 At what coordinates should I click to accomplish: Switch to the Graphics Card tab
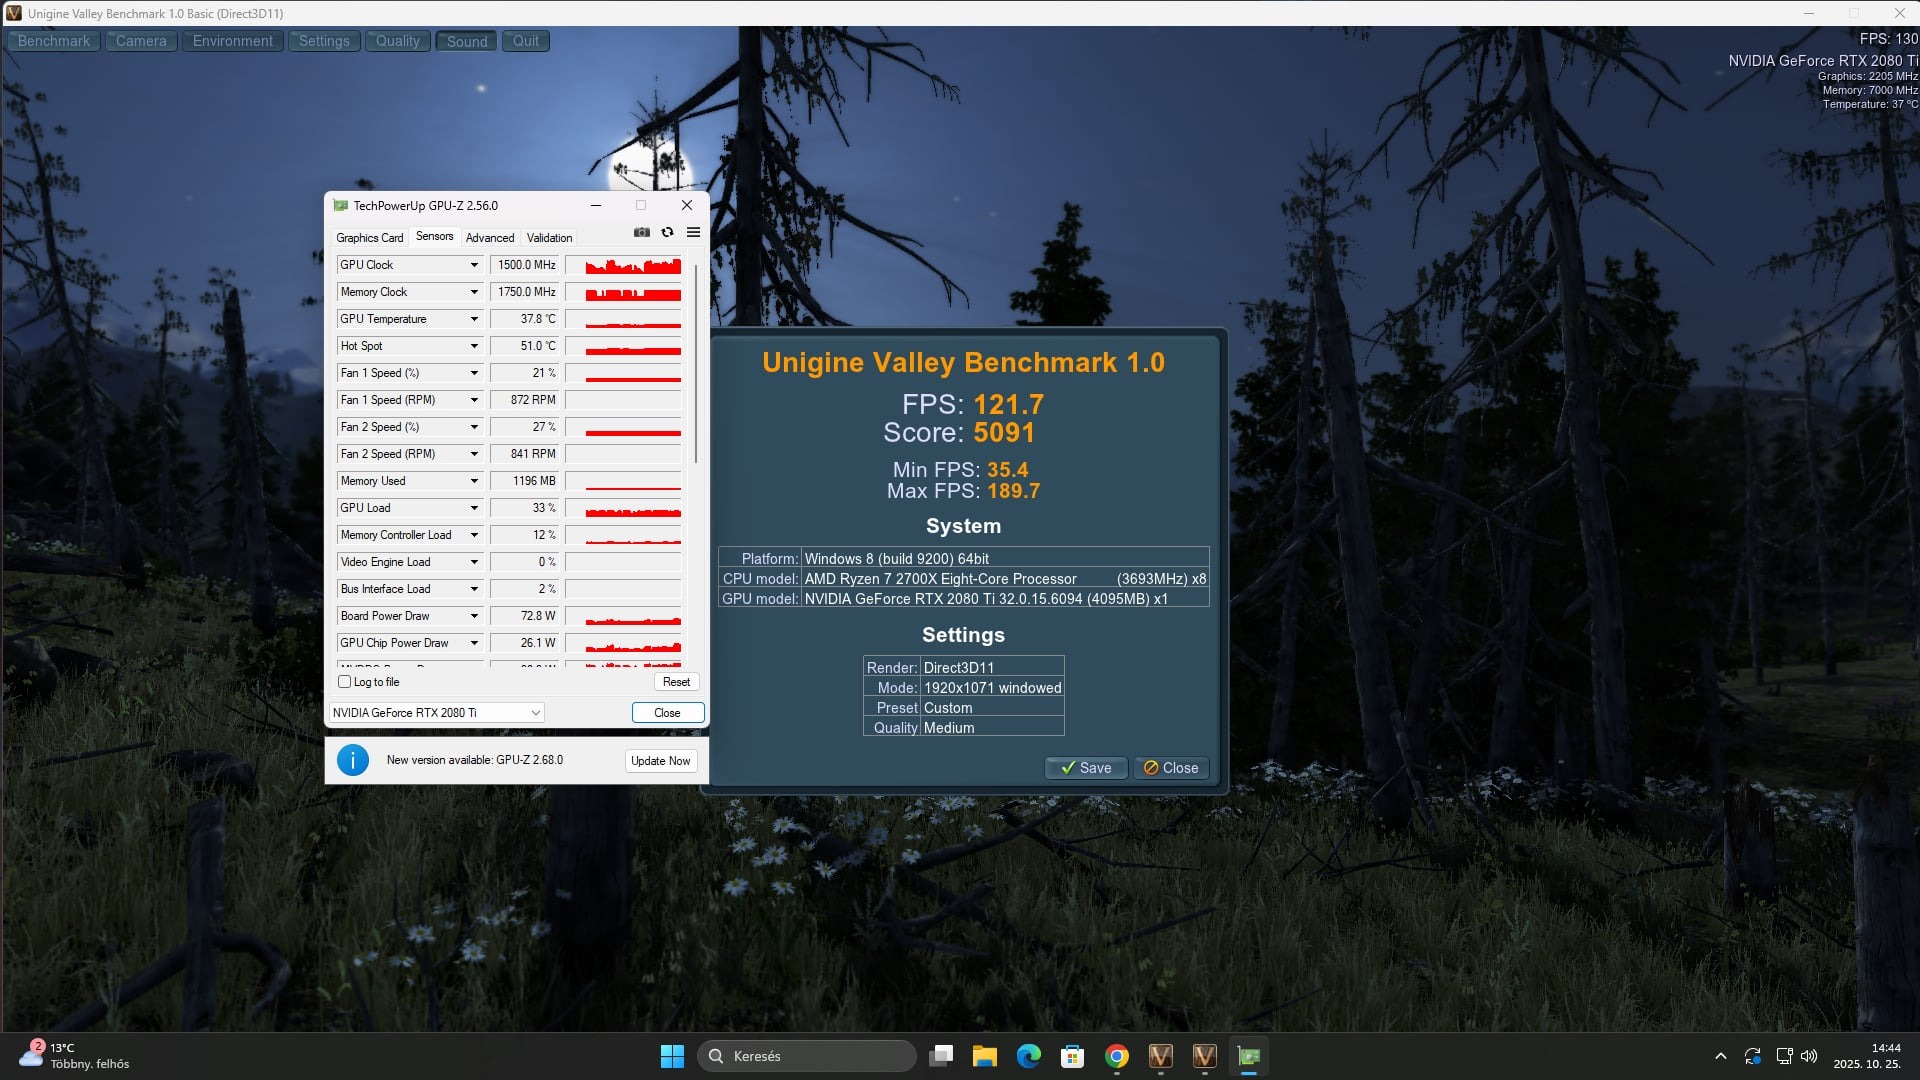(370, 238)
